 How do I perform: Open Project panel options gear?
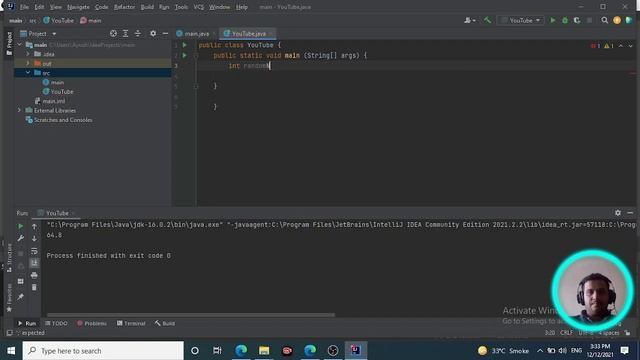(153, 33)
